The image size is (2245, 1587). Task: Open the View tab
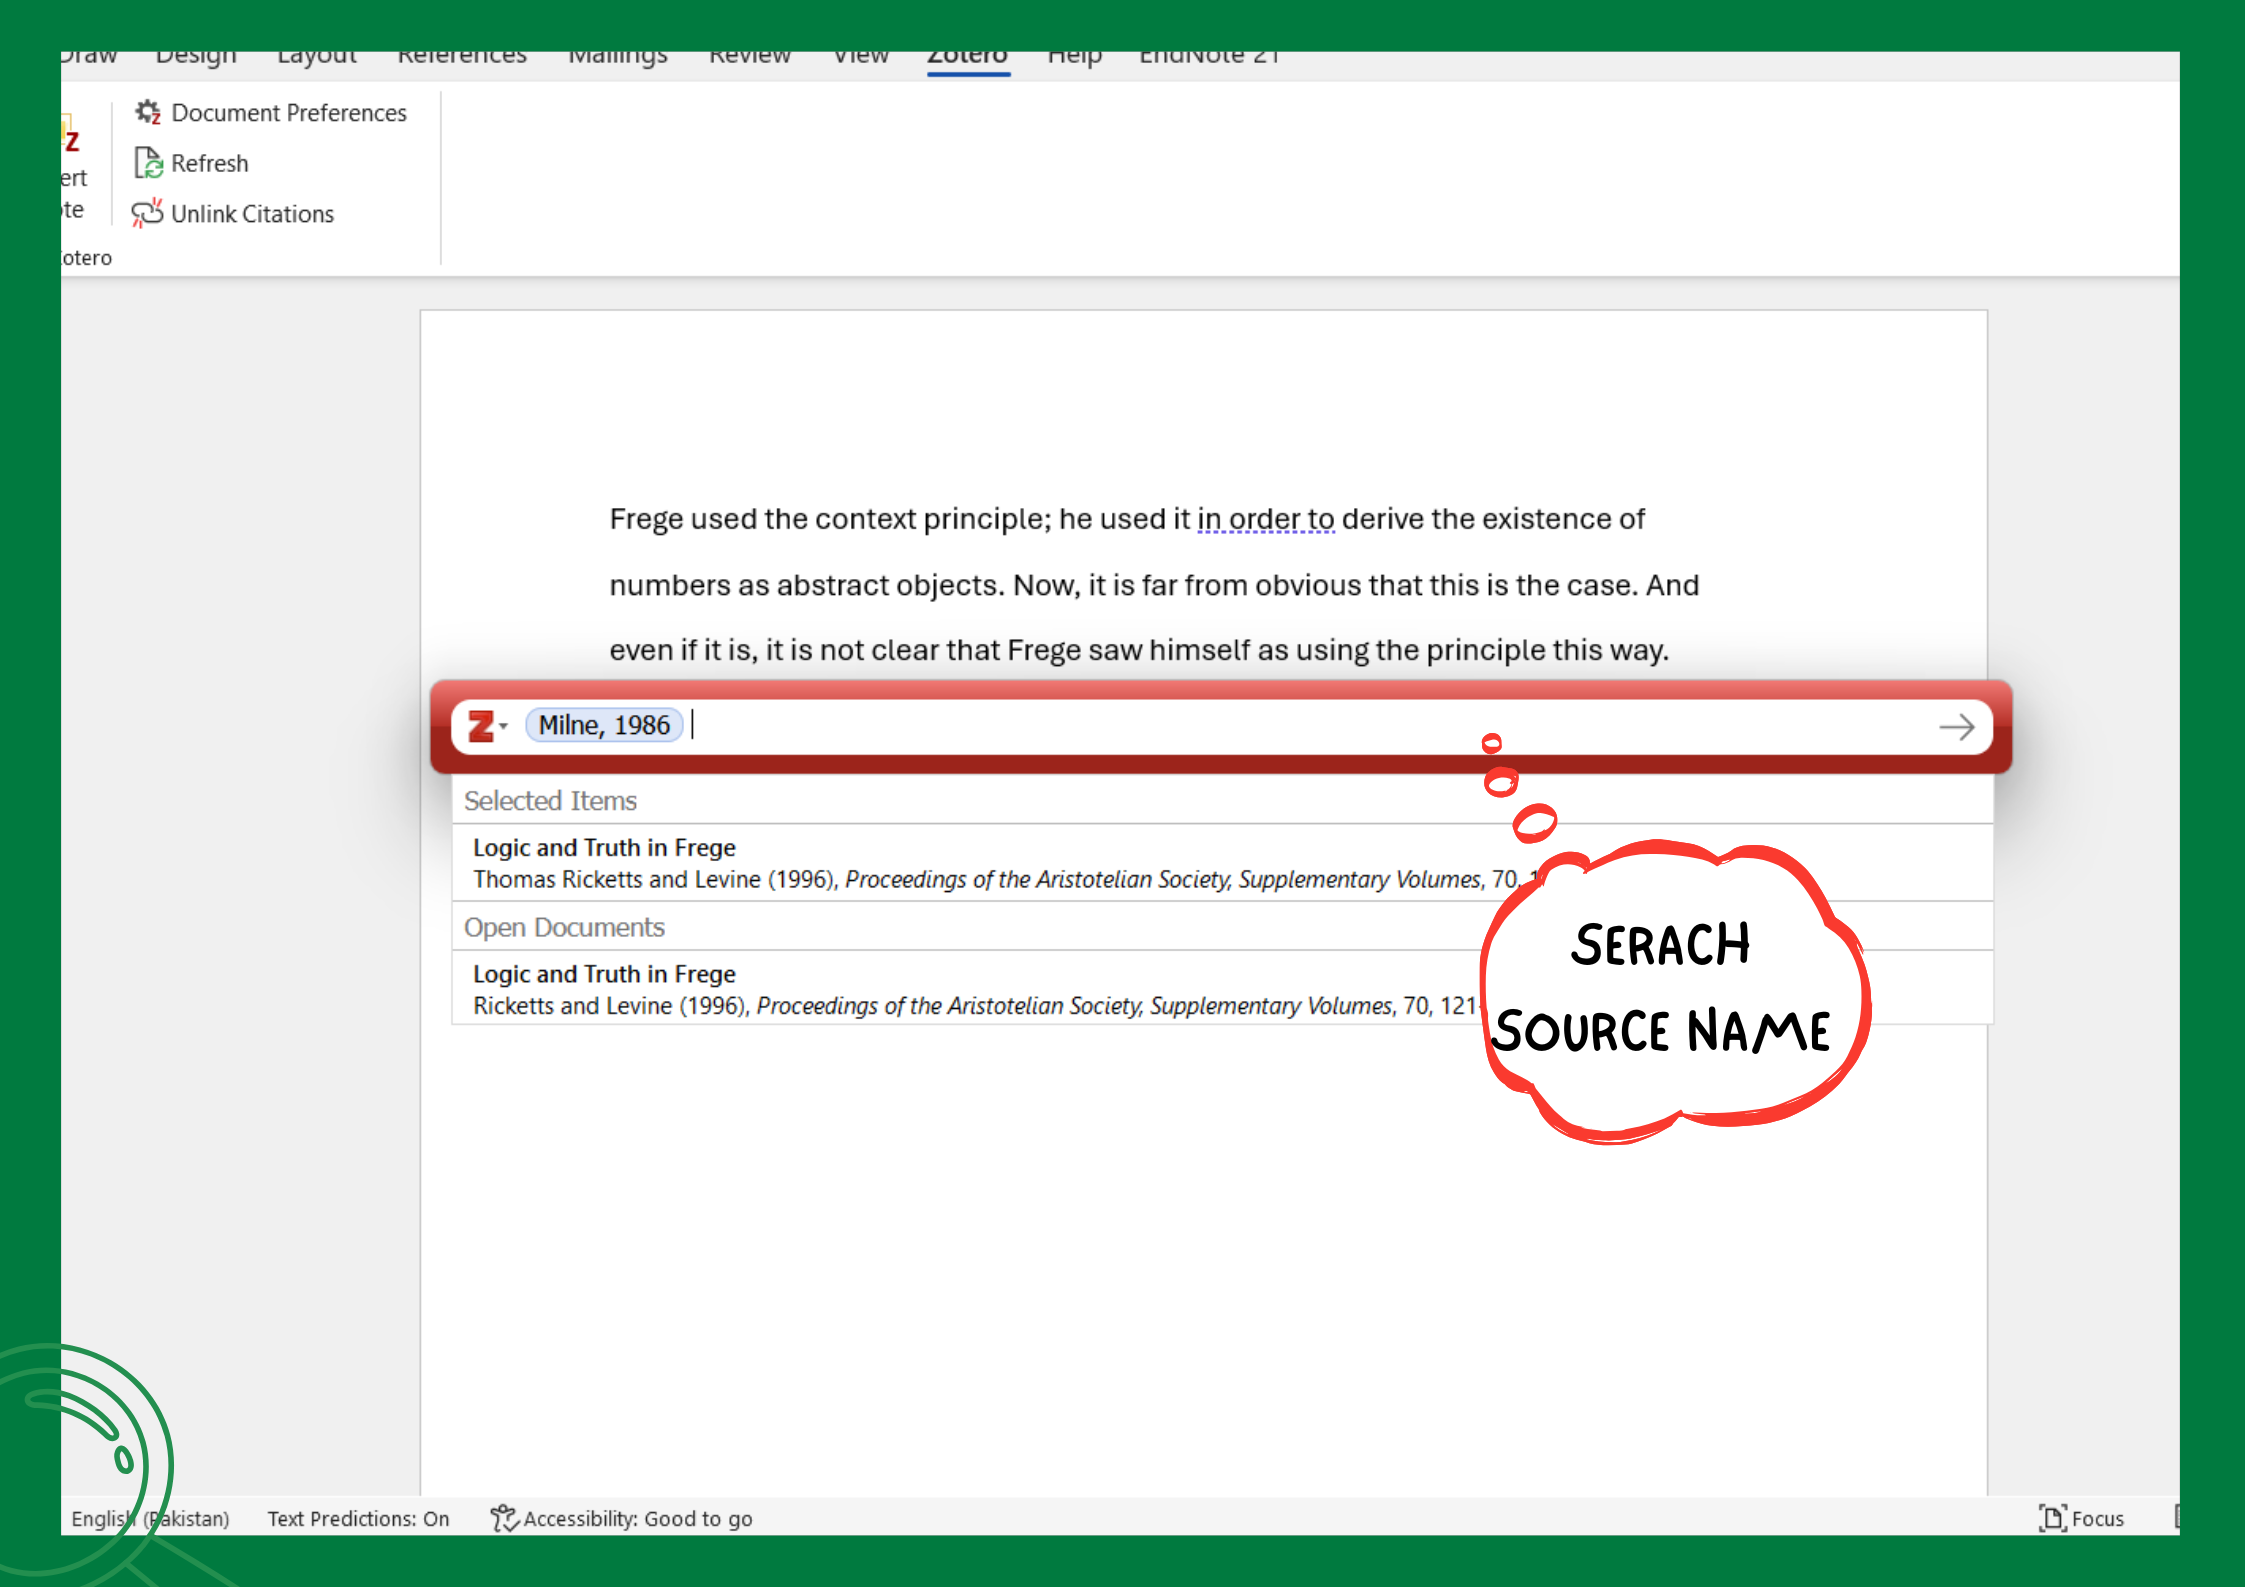click(x=861, y=55)
